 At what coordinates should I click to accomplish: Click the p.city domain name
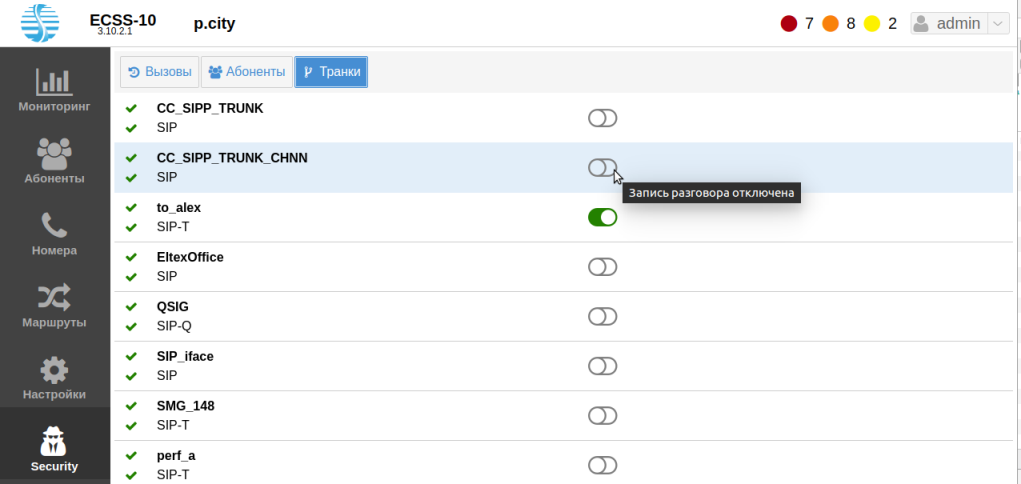(x=214, y=23)
